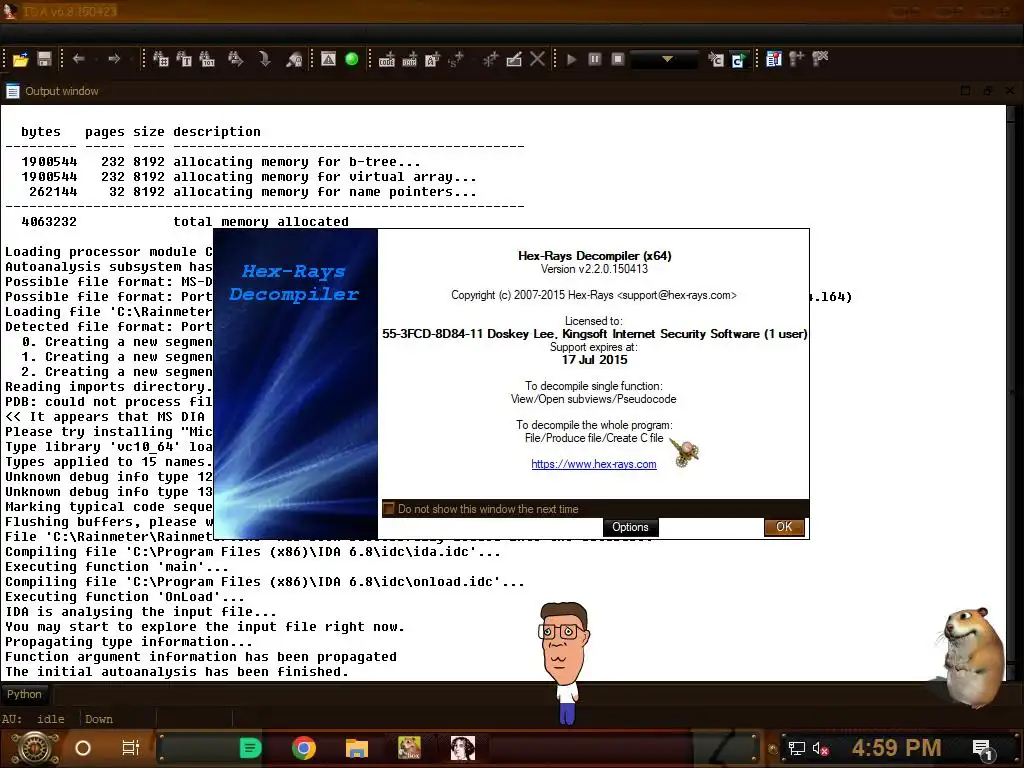Open Task View from taskbar
The width and height of the screenshot is (1024, 768).
[131, 748]
